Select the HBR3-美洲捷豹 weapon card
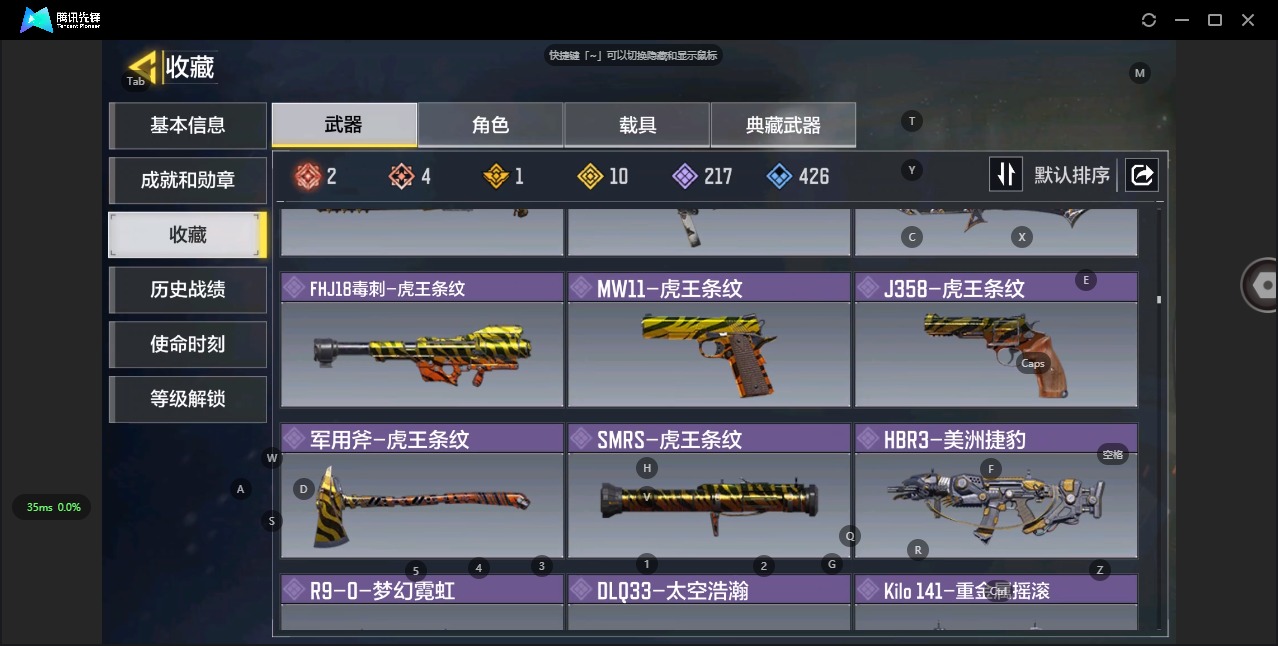The image size is (1278, 646). coord(996,491)
